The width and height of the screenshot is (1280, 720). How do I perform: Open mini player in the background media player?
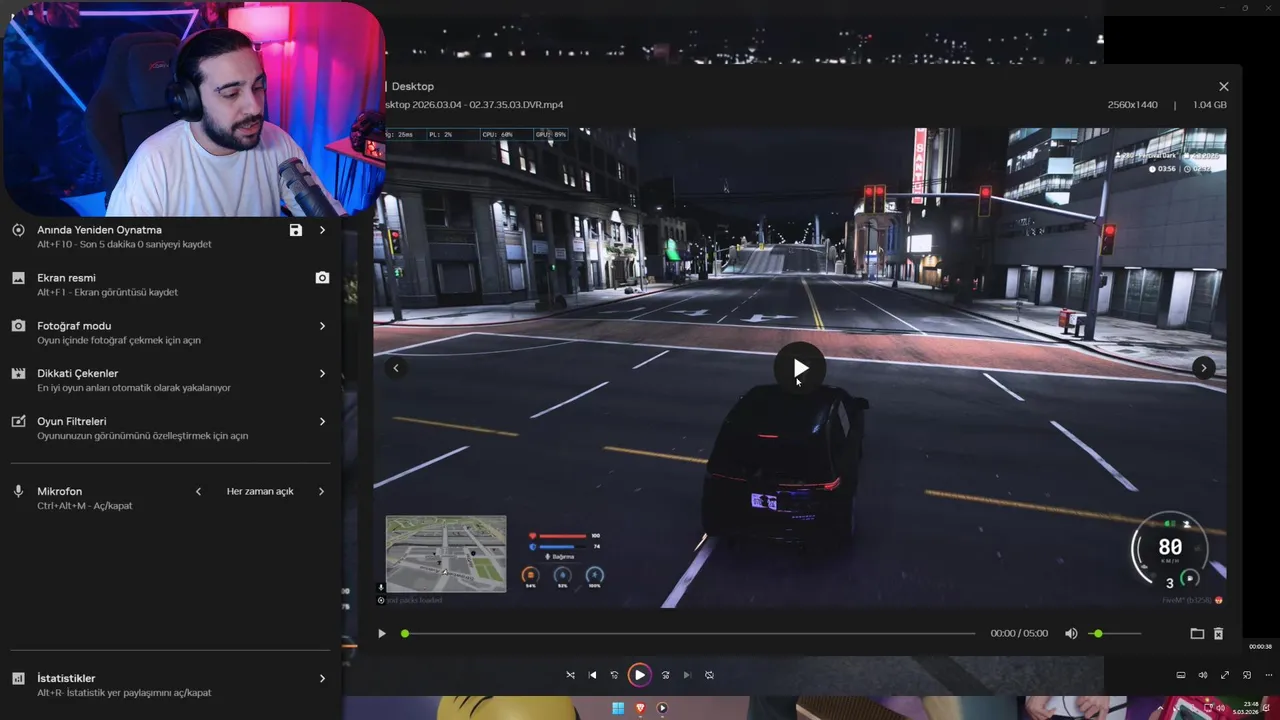tap(1247, 675)
